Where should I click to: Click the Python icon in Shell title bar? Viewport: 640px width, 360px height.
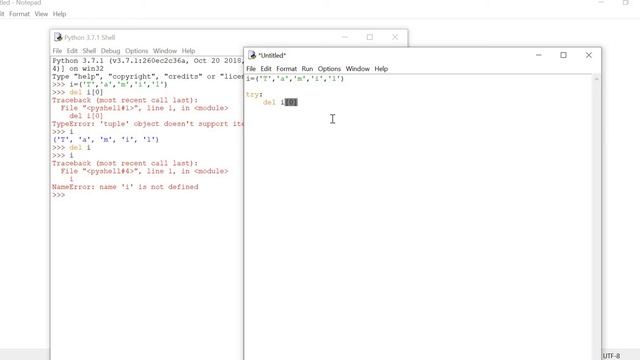(58, 37)
